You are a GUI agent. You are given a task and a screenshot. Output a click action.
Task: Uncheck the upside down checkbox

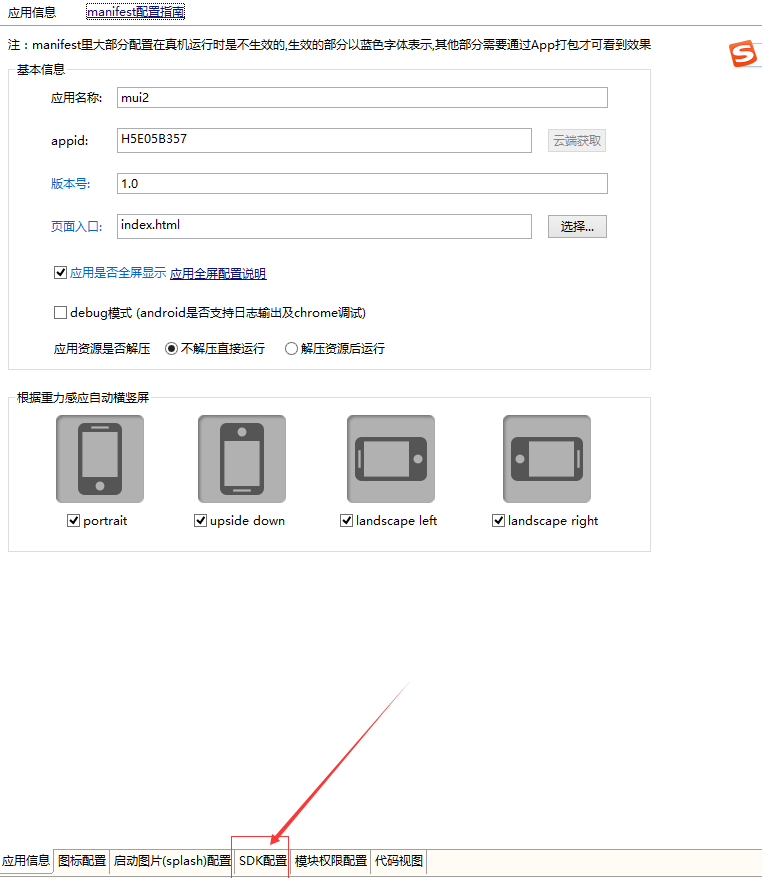[200, 521]
